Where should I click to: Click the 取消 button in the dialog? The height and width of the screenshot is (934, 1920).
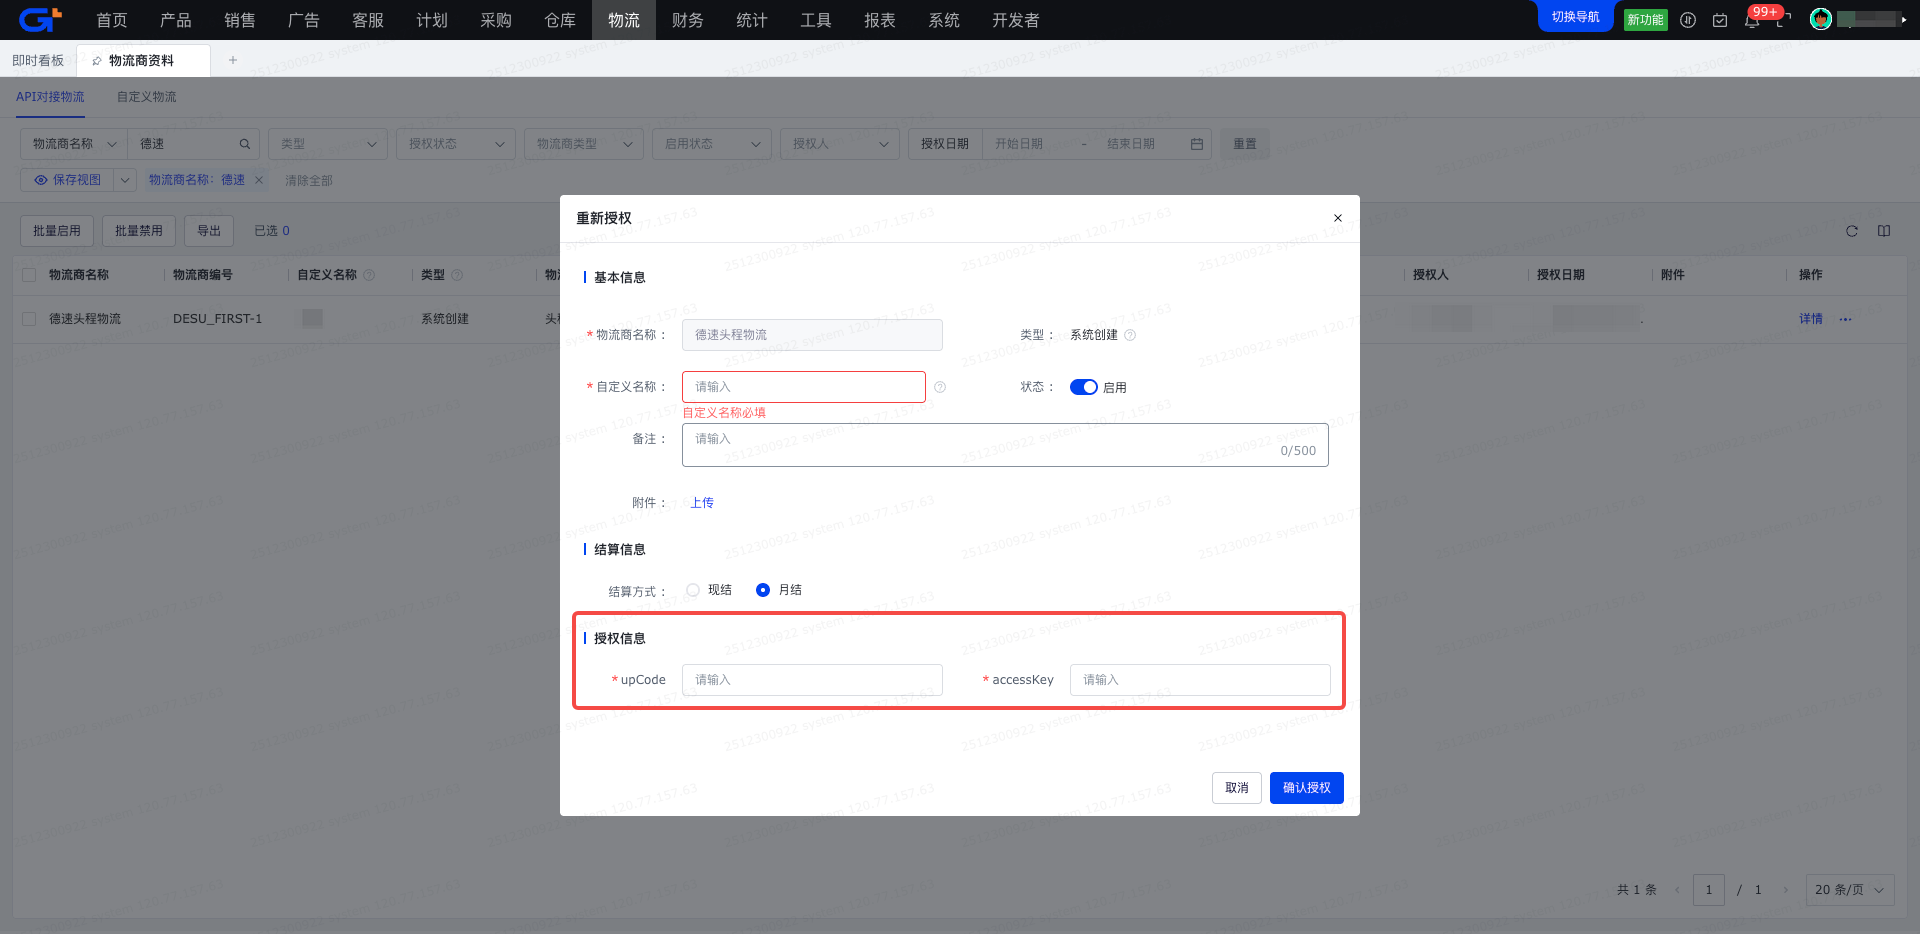tap(1236, 788)
